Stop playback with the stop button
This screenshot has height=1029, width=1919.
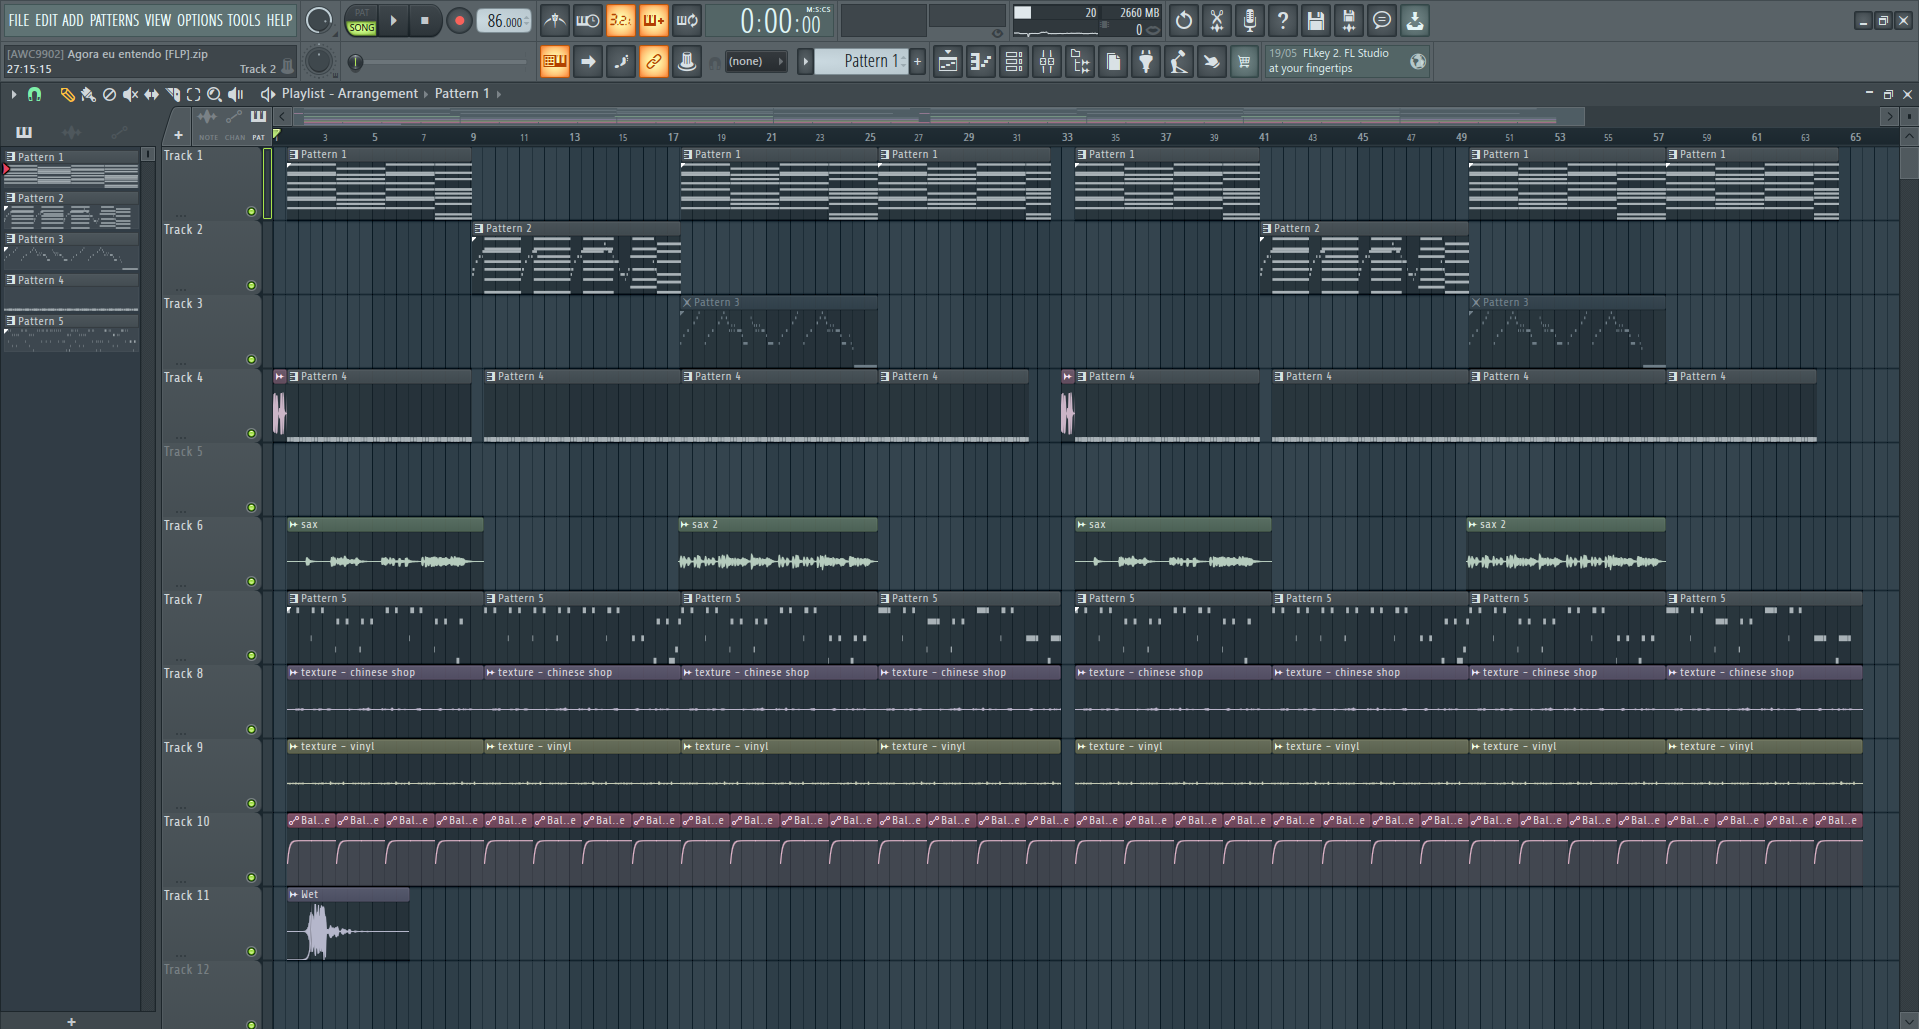(x=425, y=20)
